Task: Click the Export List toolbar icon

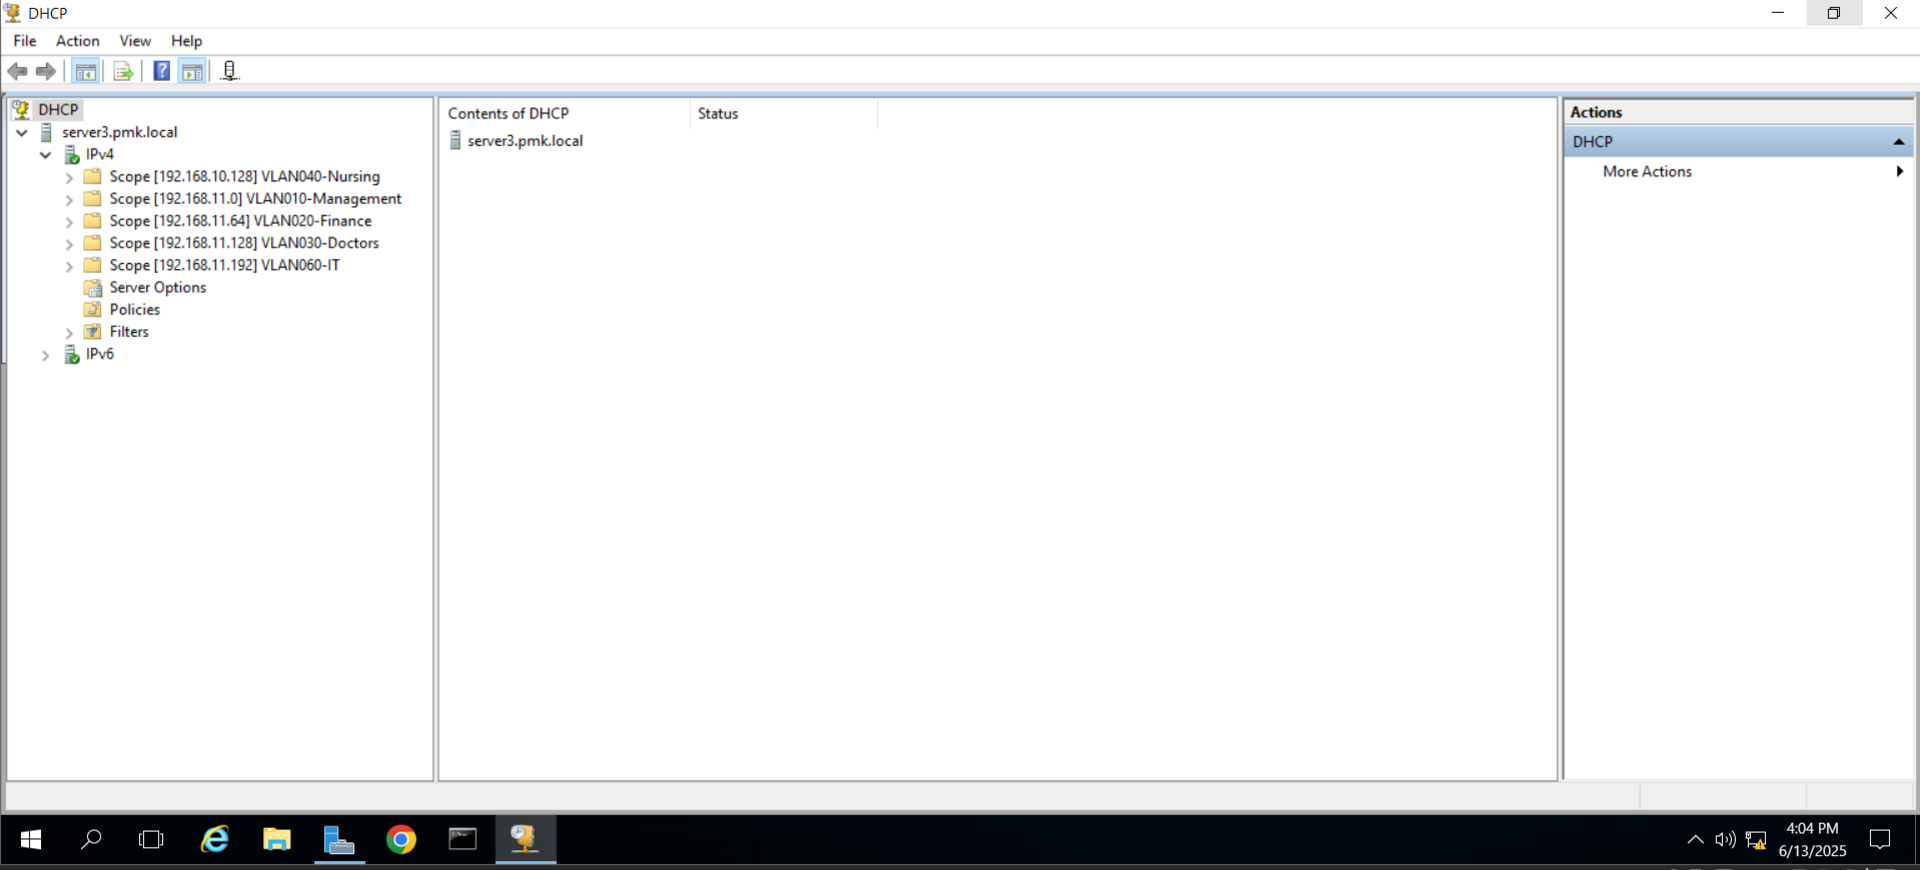Action: tap(123, 71)
